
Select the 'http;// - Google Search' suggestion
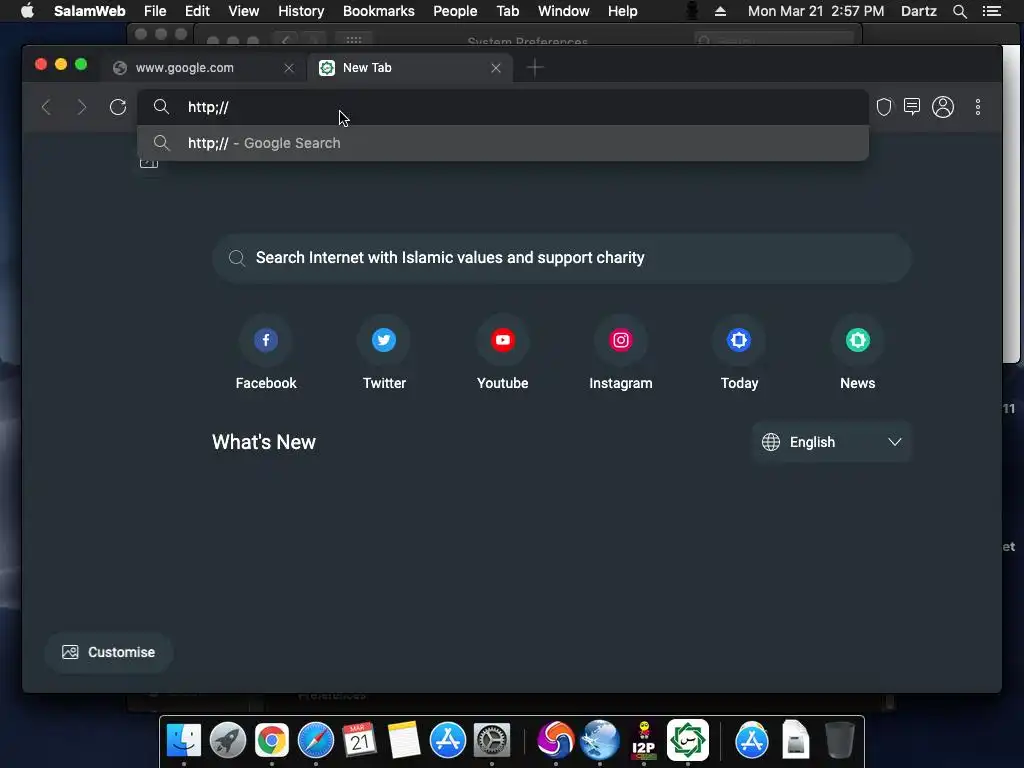[503, 143]
